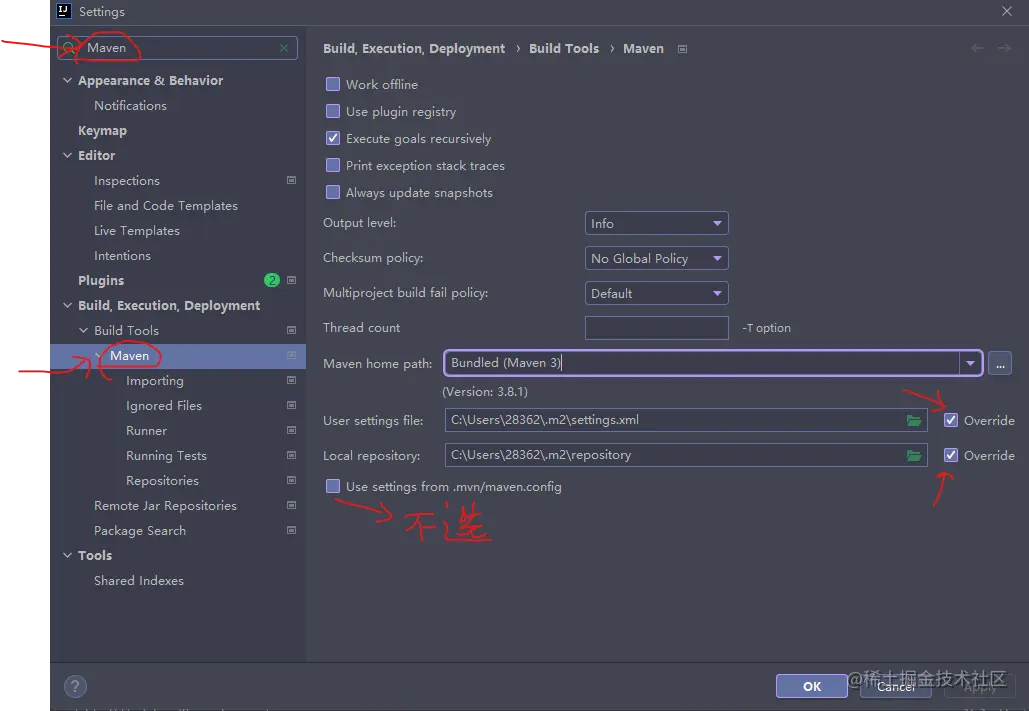Click the Maven home path text field

701,363
